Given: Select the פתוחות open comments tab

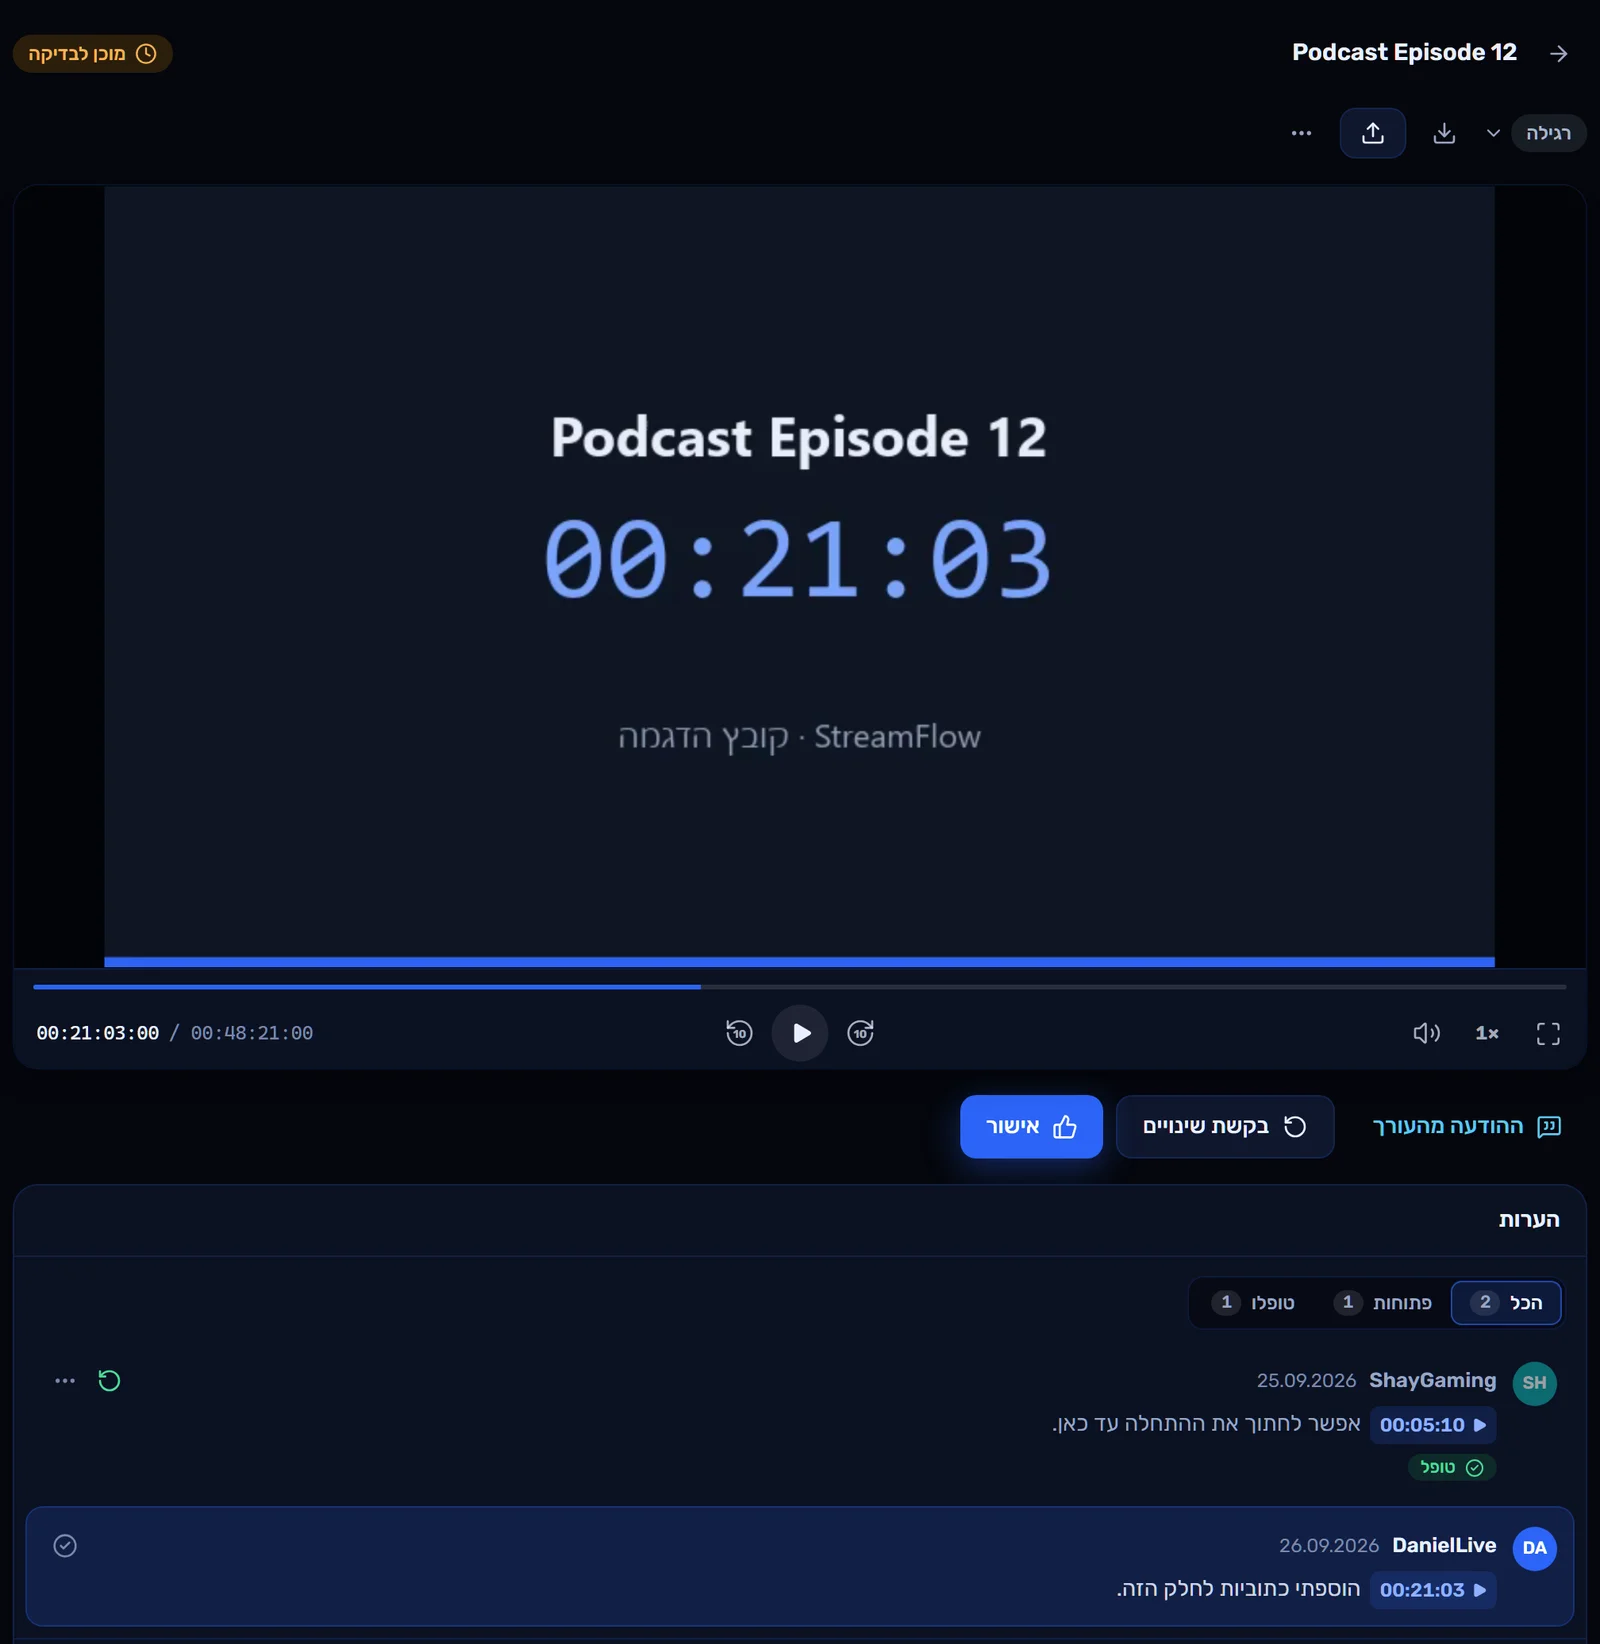Looking at the screenshot, I should click(x=1383, y=1302).
